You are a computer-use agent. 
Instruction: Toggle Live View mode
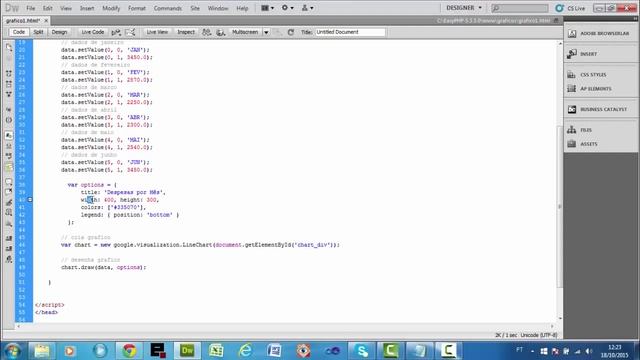coord(157,32)
